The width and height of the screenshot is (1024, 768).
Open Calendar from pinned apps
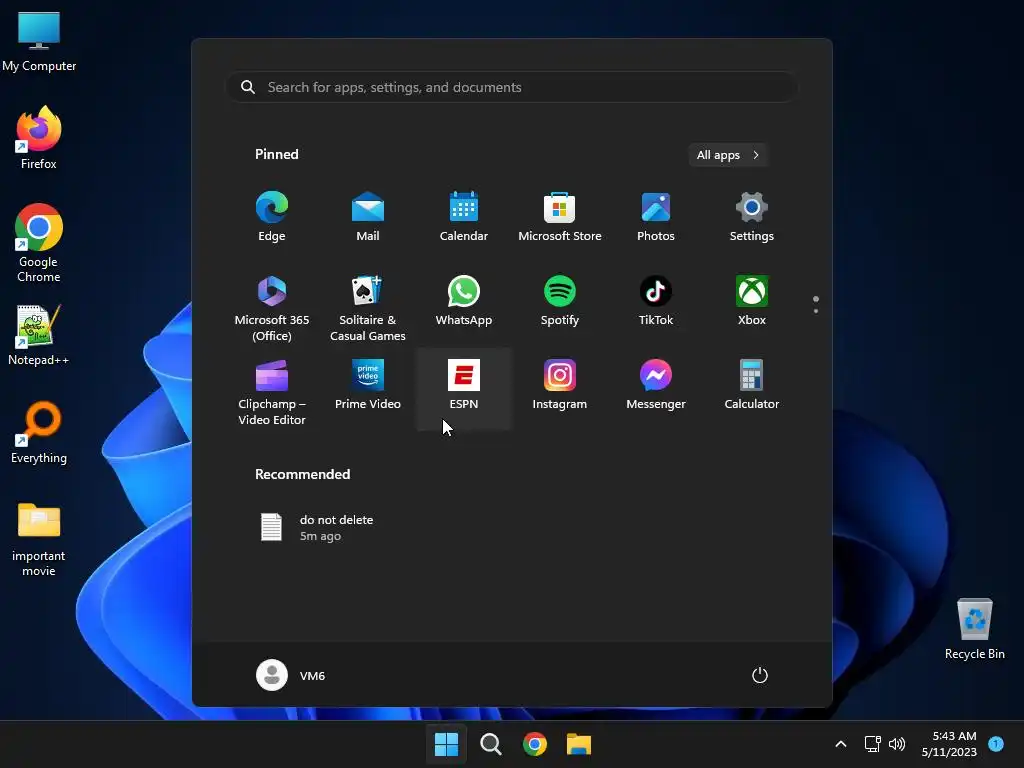point(464,217)
